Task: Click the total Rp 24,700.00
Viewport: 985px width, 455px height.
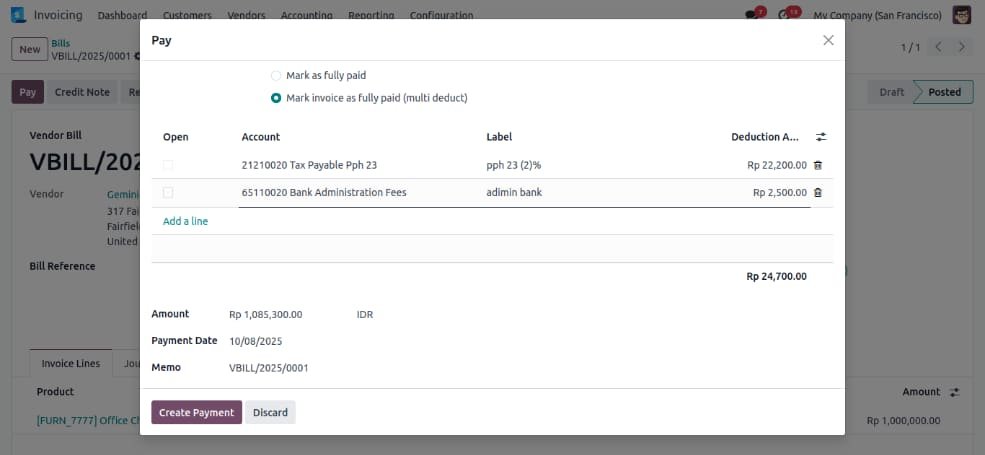Action: tap(776, 277)
